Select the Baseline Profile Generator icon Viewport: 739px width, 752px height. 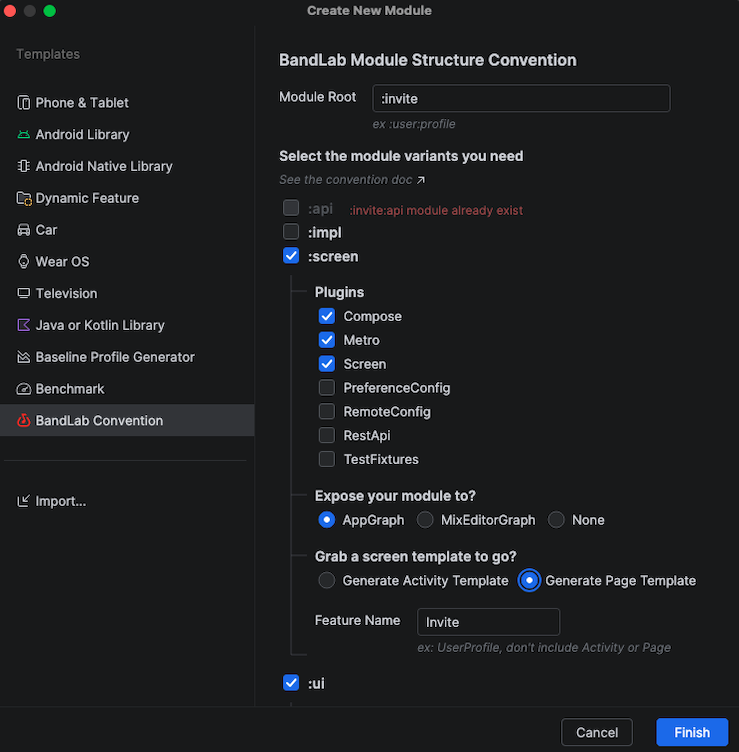coord(24,357)
